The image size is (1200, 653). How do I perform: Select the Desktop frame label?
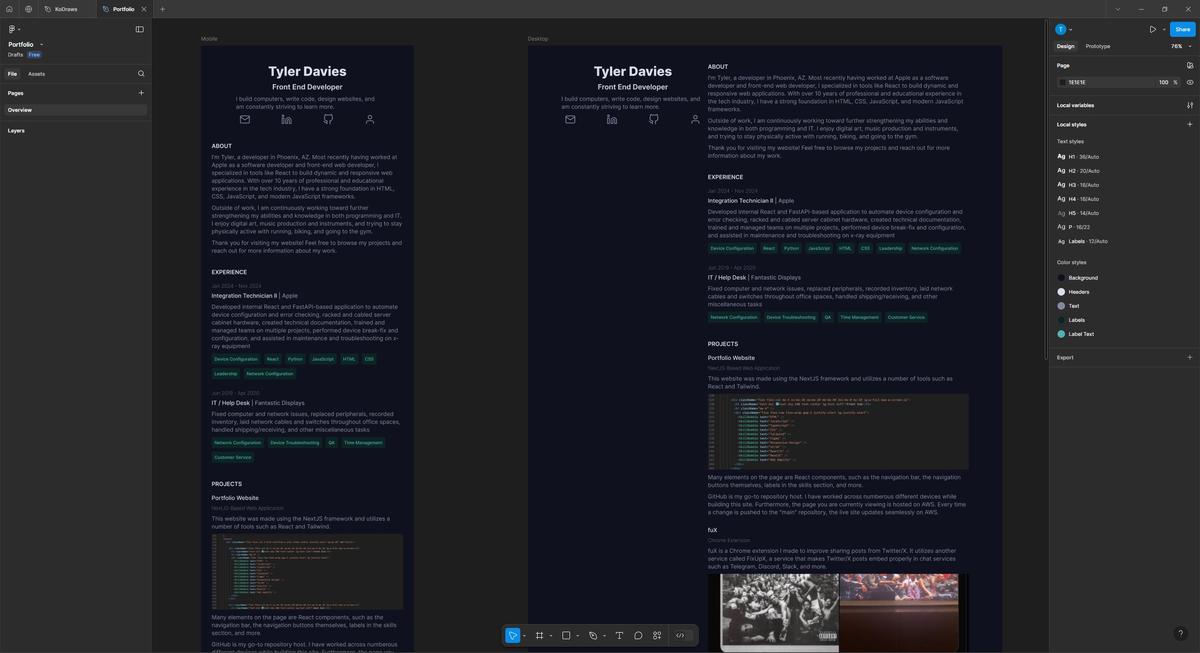click(x=538, y=39)
